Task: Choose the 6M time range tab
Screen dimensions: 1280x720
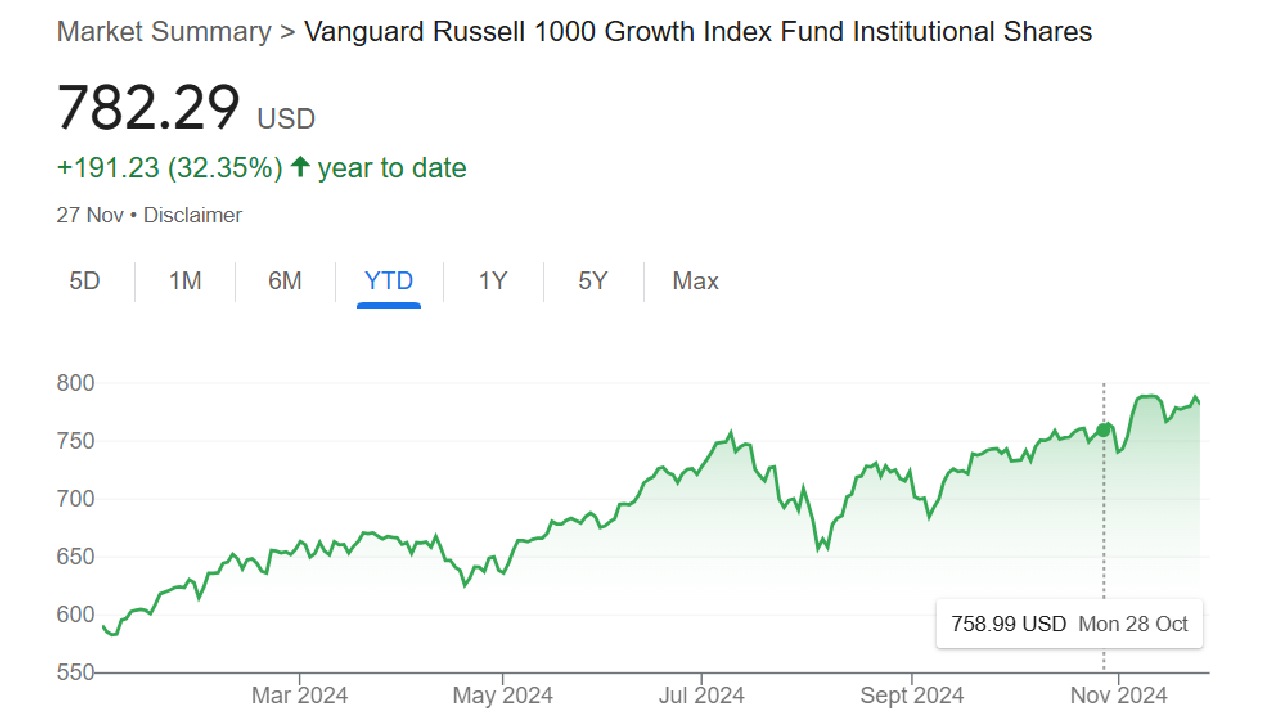Action: click(285, 281)
